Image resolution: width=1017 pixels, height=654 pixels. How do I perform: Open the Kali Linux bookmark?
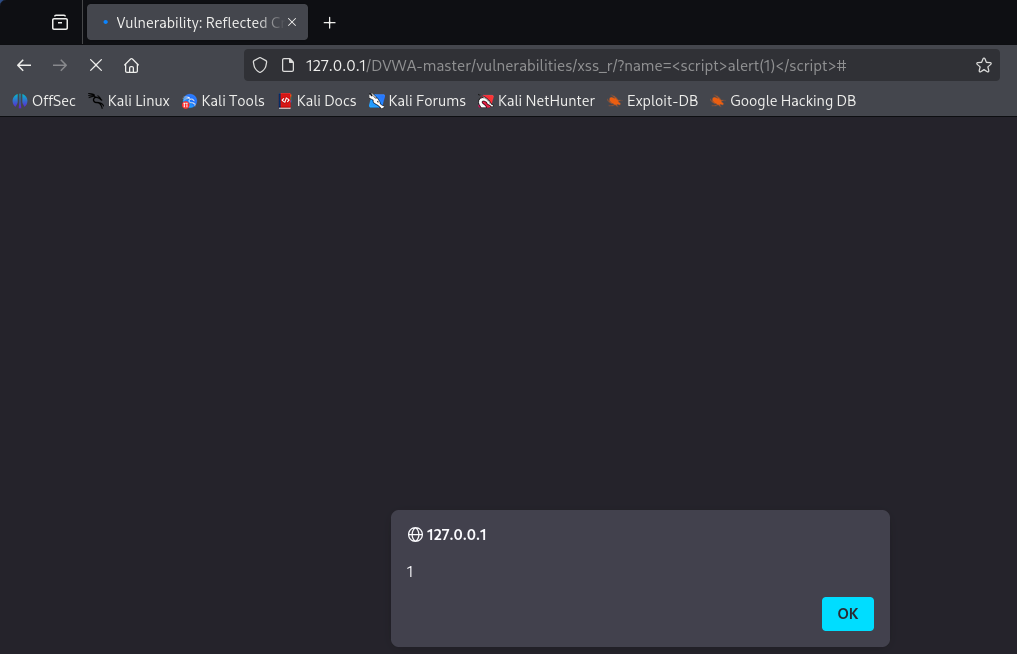tap(129, 101)
